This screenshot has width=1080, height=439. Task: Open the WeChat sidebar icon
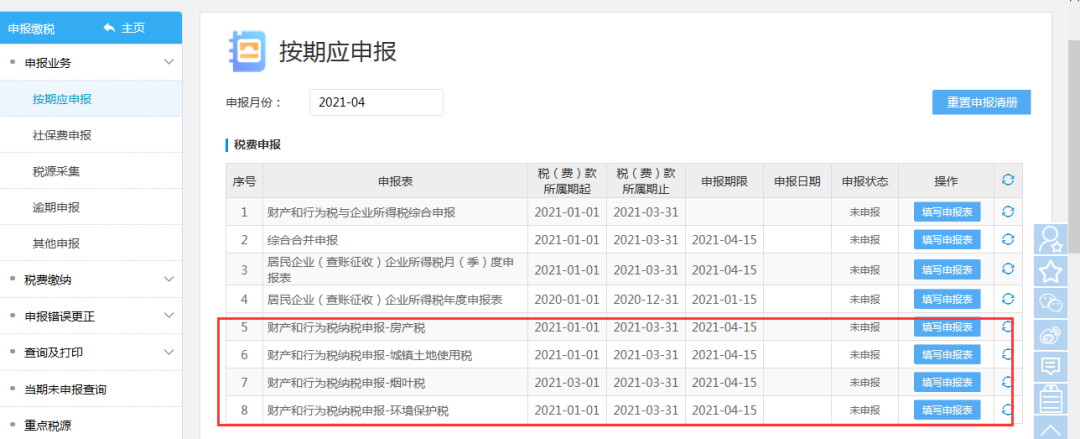tap(1050, 303)
